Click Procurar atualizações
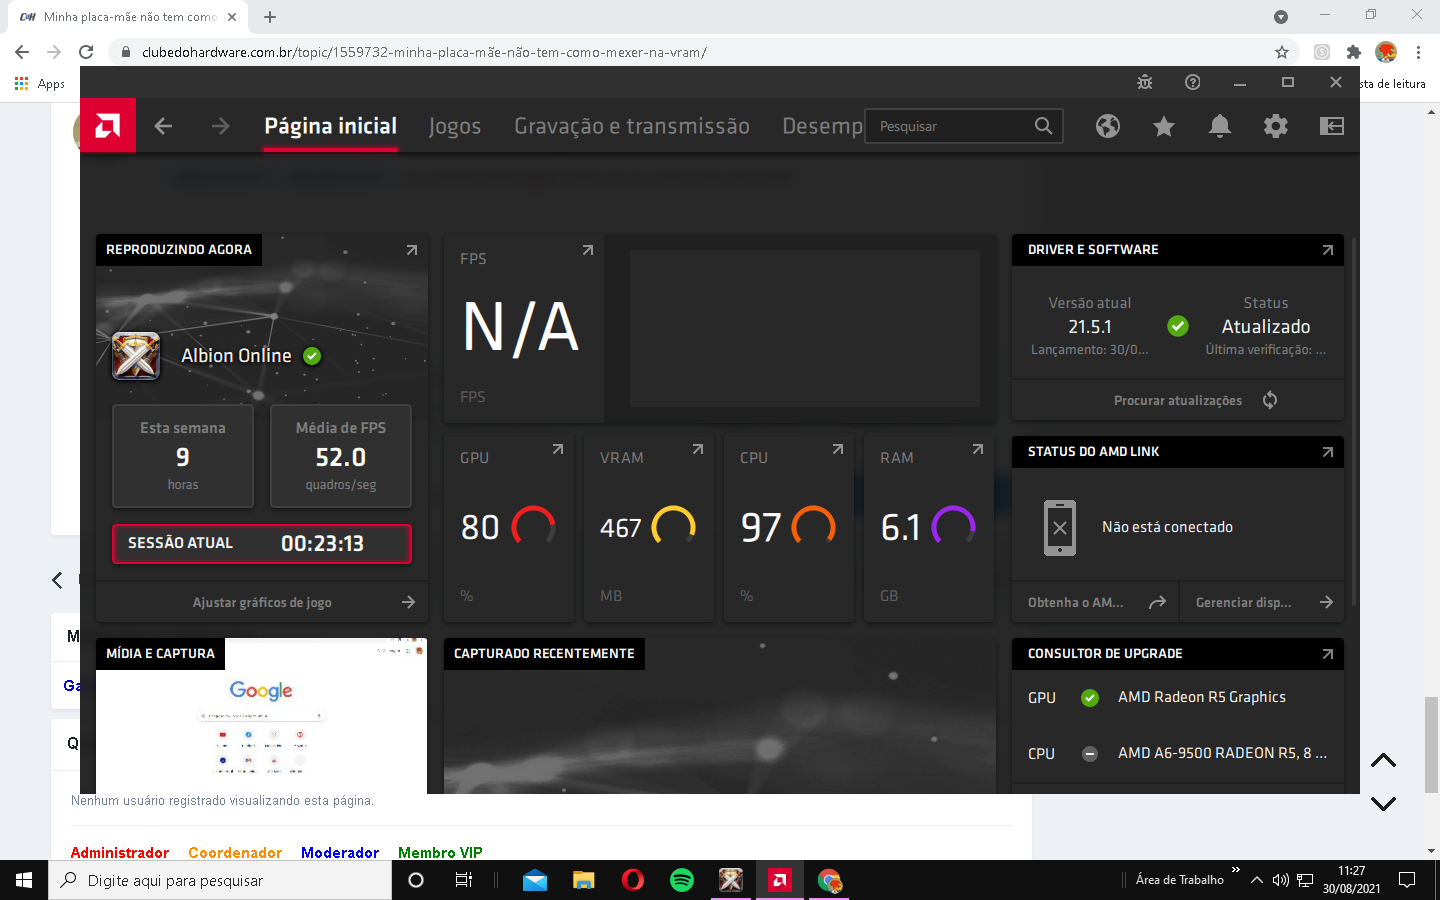The width and height of the screenshot is (1440, 900). point(1178,400)
